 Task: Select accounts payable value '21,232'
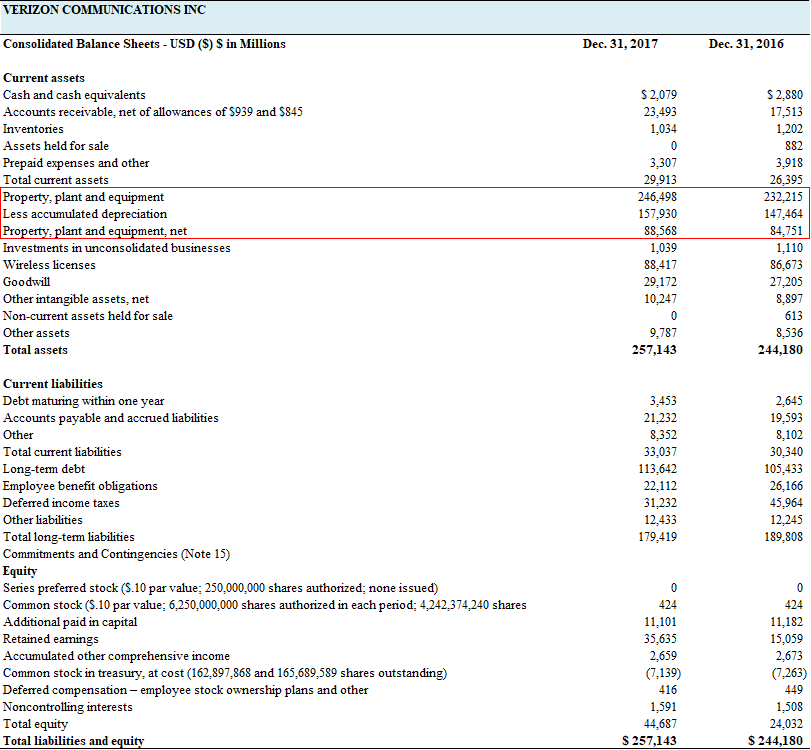[660, 418]
